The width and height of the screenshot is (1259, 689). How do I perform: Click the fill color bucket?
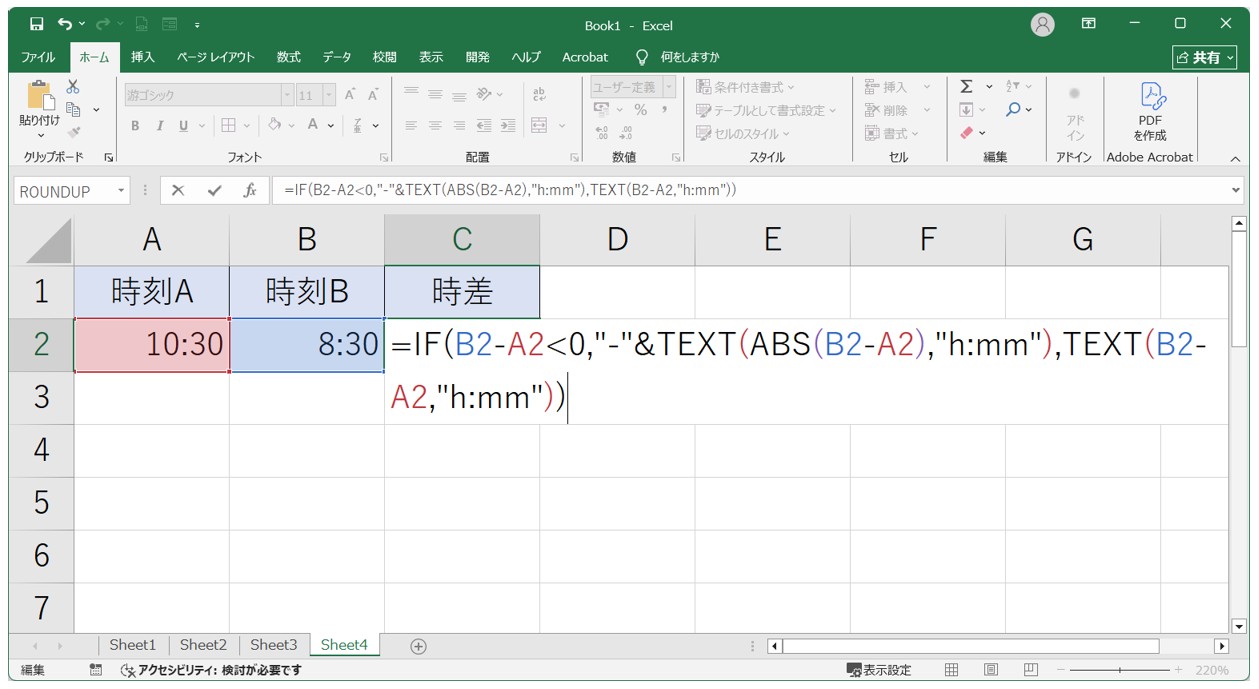coord(274,126)
